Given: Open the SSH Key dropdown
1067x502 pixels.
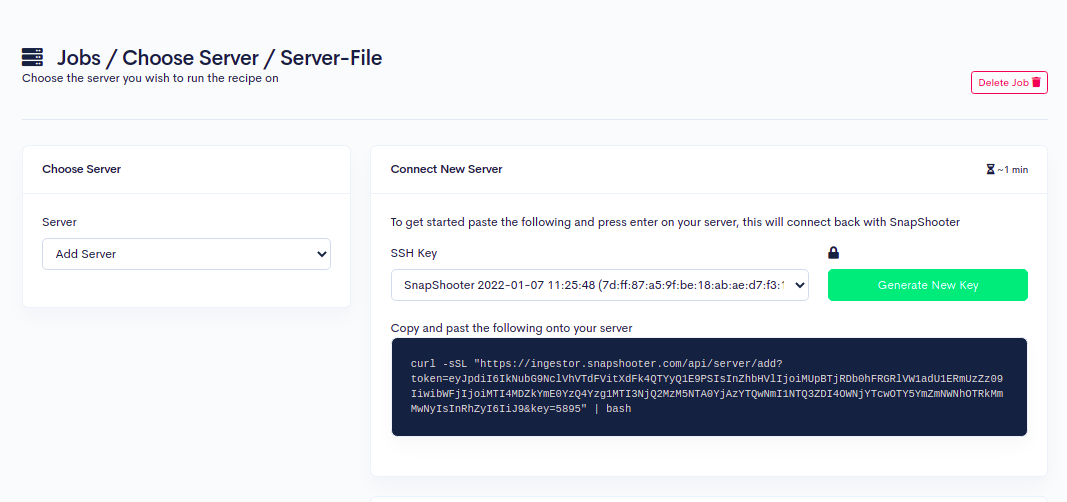Looking at the screenshot, I should tap(600, 285).
